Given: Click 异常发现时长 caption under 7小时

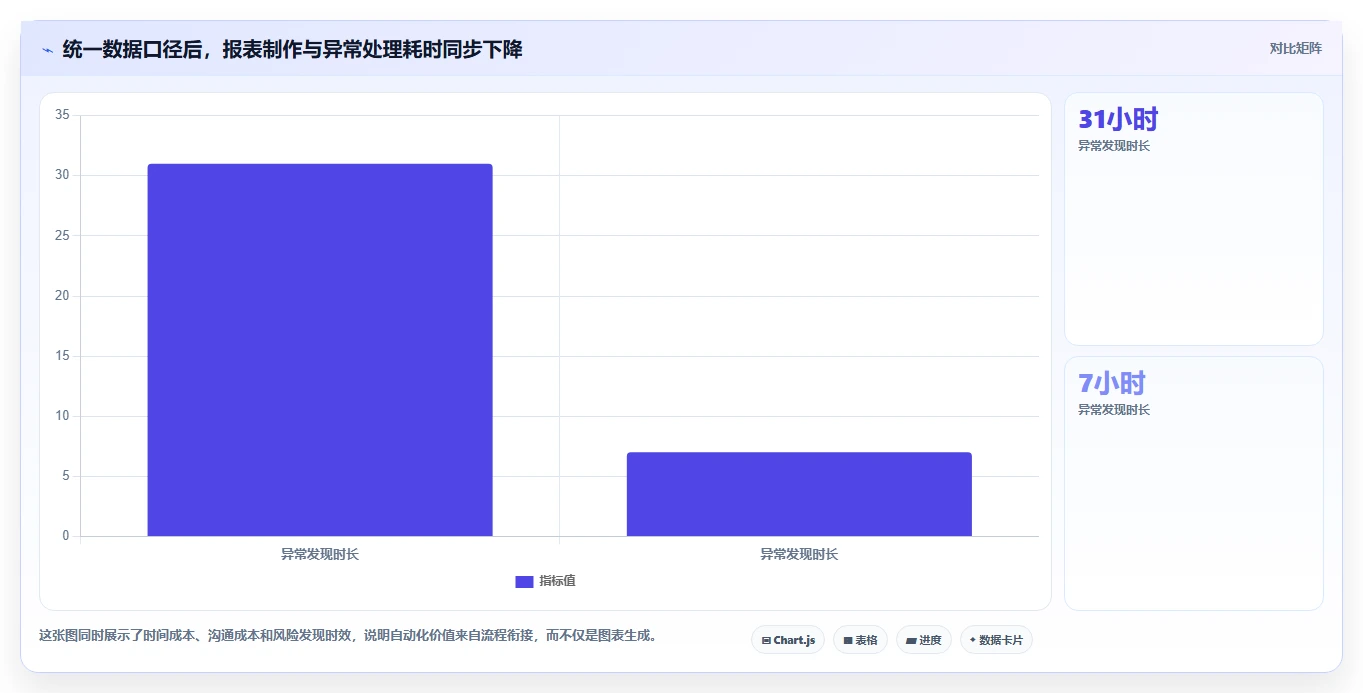Looking at the screenshot, I should click(1114, 410).
